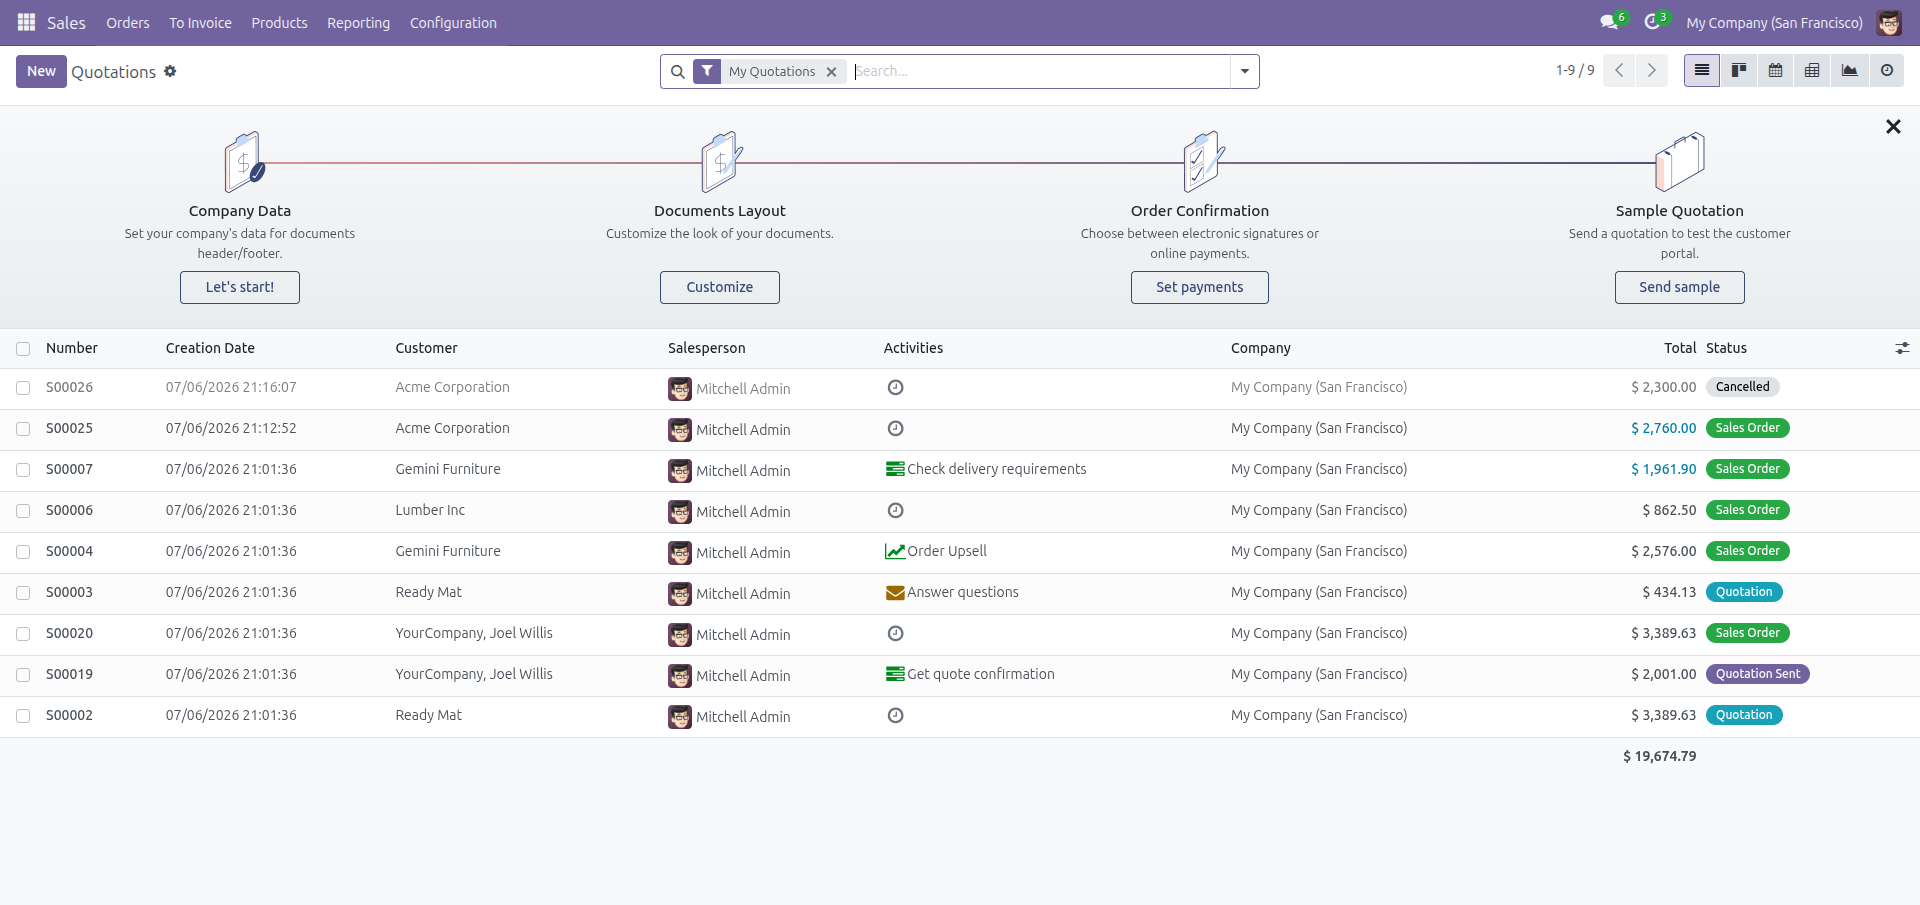
Task: Open the apps grid home menu
Action: click(27, 22)
